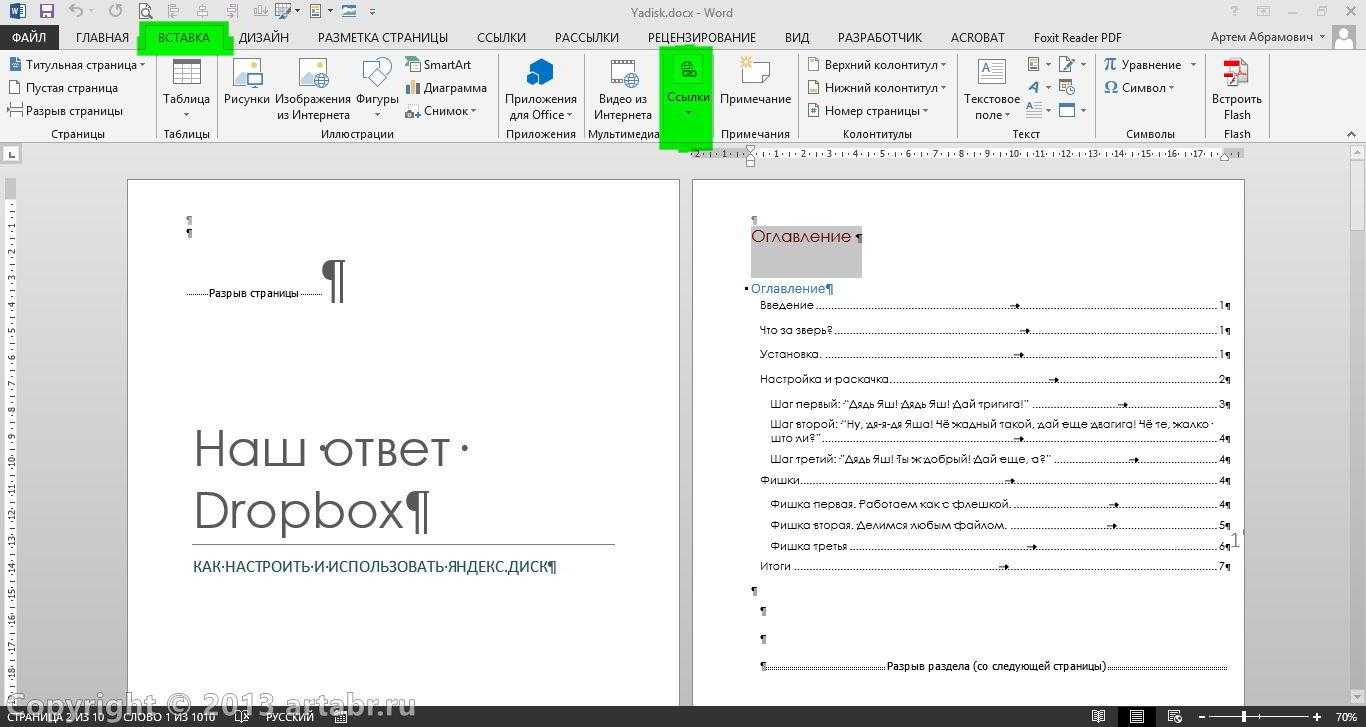Add a comment with Примечание
The width and height of the screenshot is (1366, 727).
coord(755,82)
